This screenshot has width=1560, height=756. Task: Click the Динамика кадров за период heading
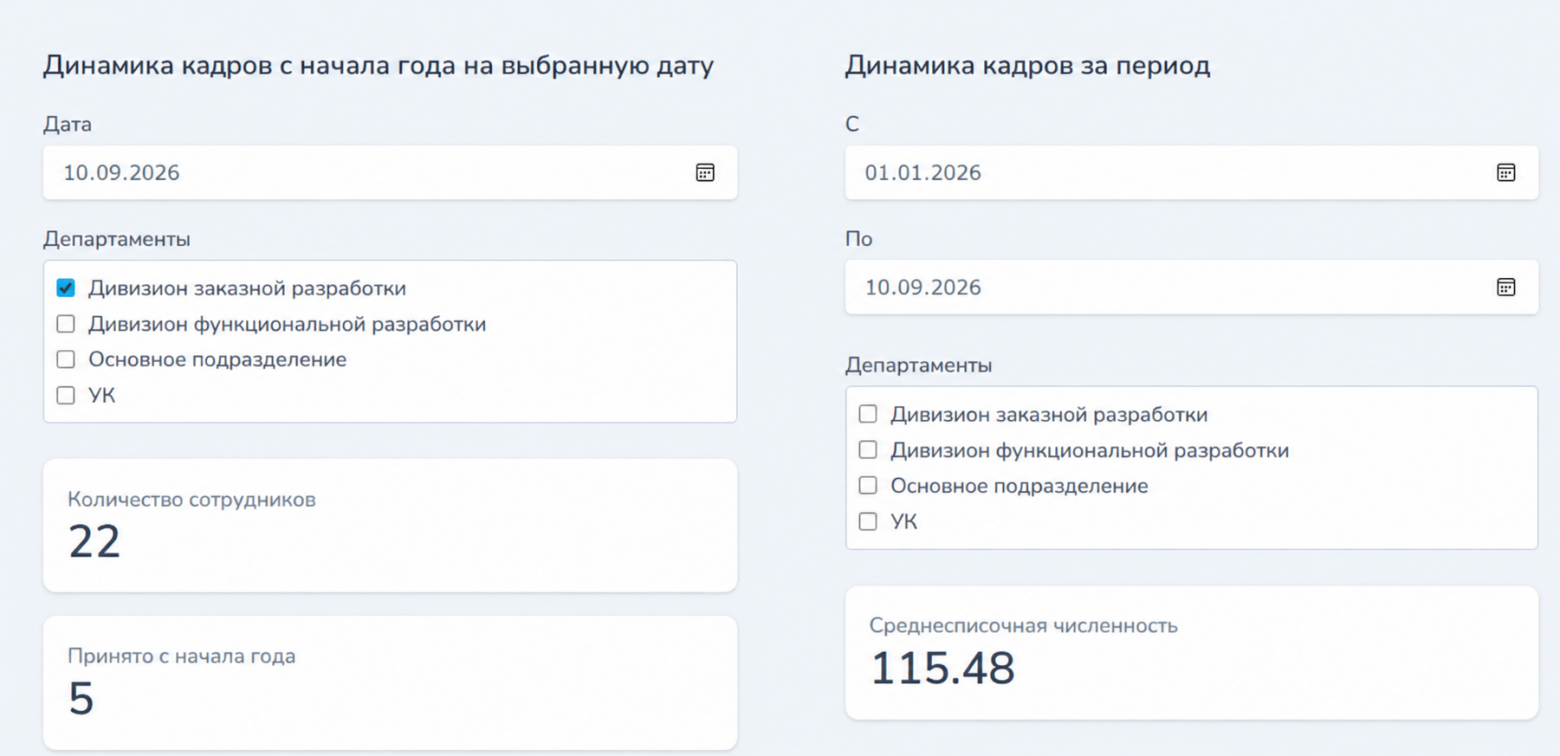point(1028,67)
